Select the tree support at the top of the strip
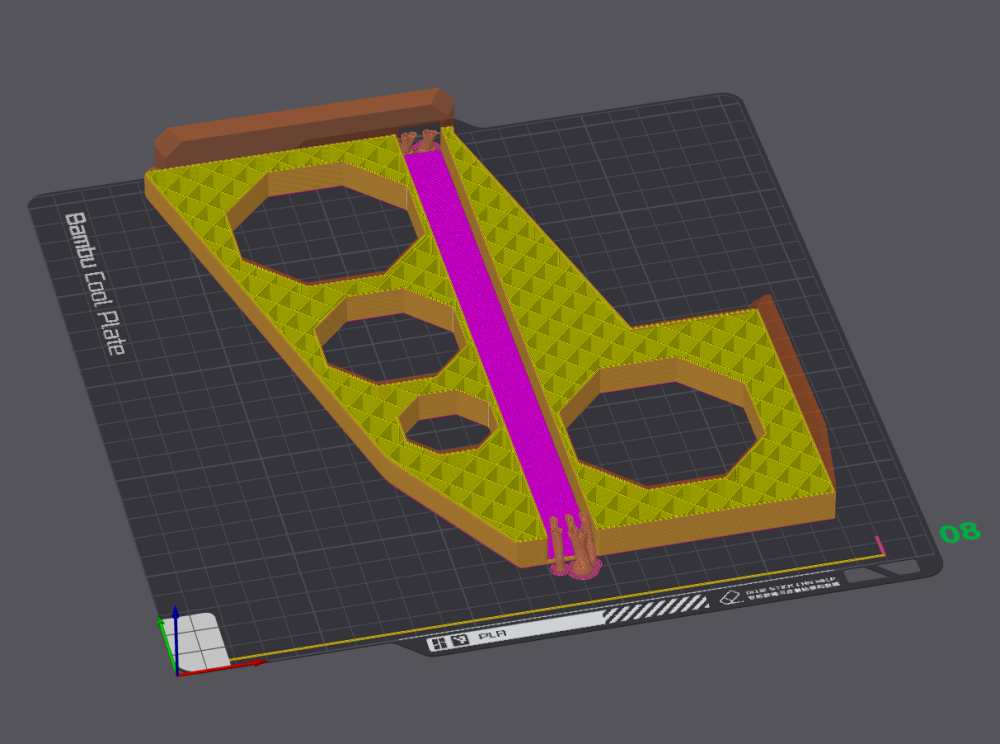The image size is (1000, 744). coord(421,141)
